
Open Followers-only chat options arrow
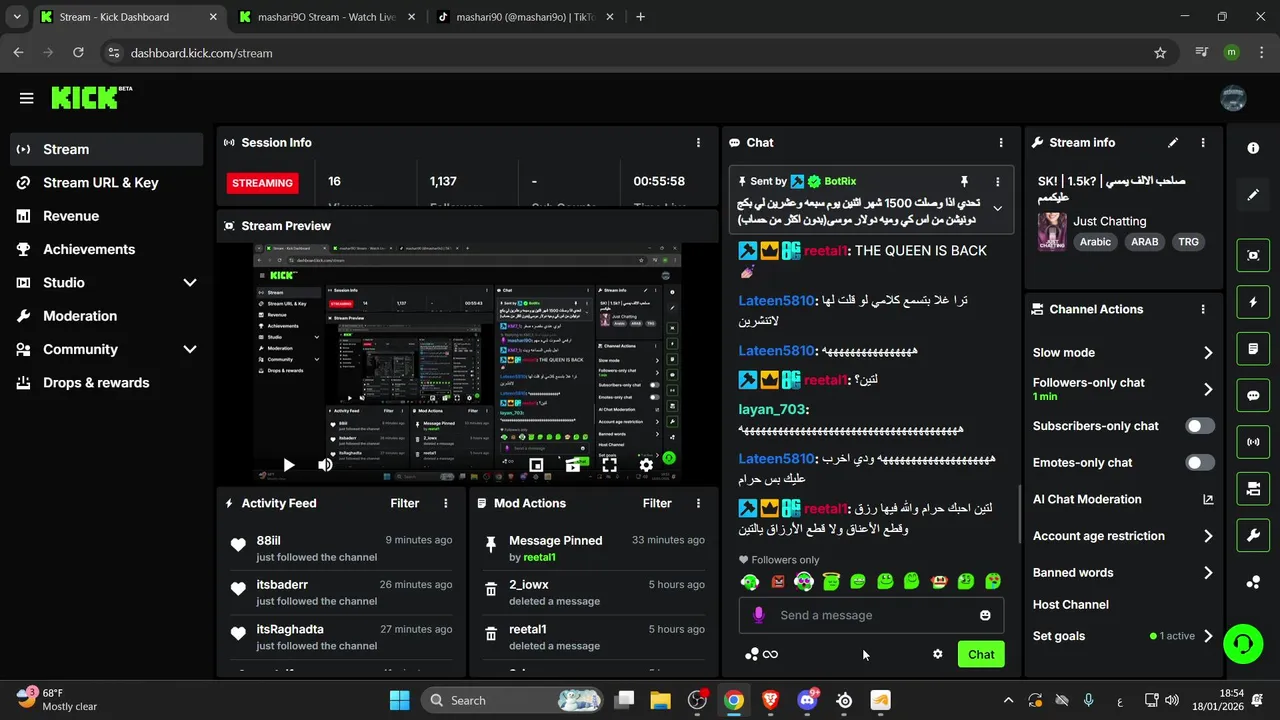(1208, 389)
